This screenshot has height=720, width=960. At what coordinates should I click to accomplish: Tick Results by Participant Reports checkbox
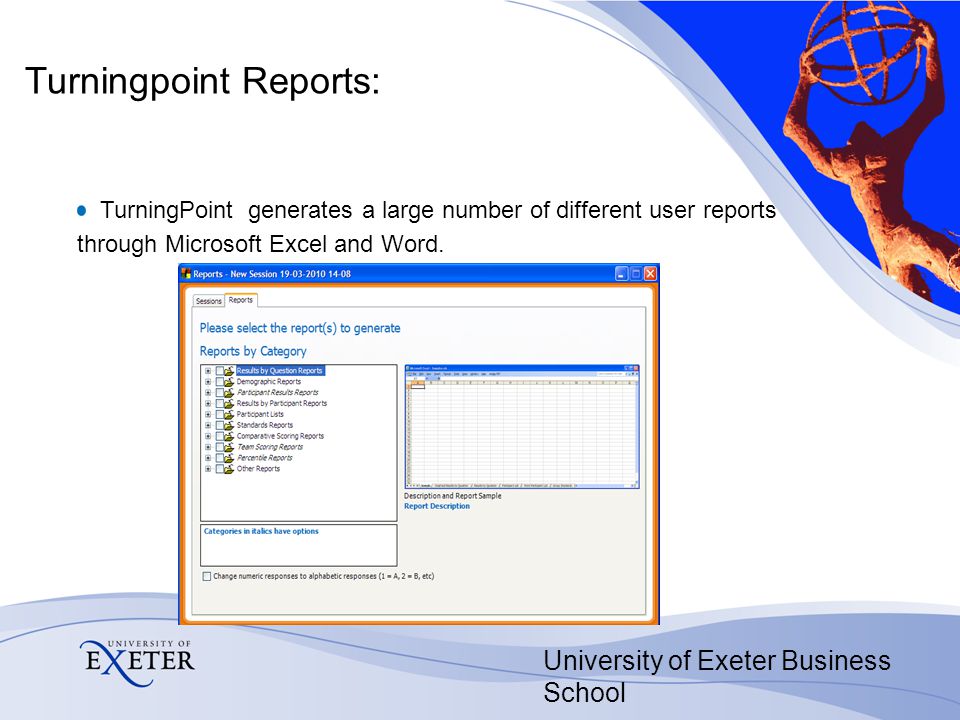point(219,403)
